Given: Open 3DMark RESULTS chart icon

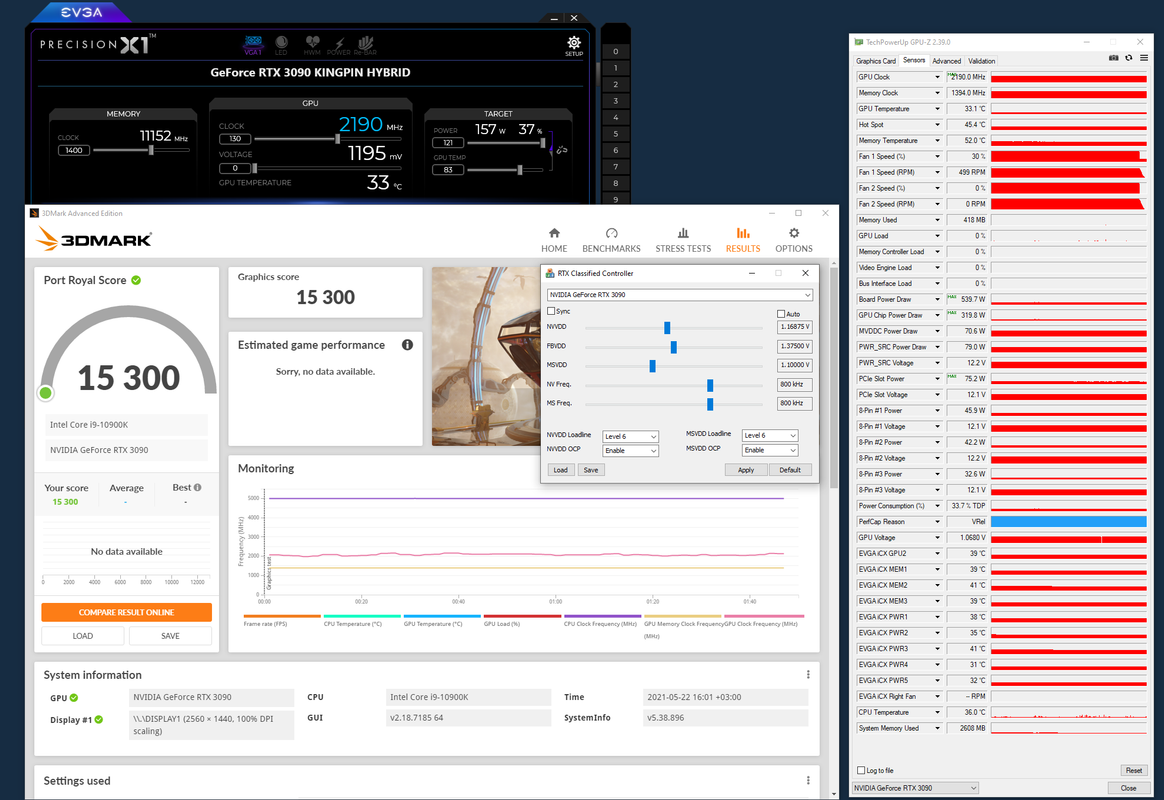Looking at the screenshot, I should [x=743, y=233].
